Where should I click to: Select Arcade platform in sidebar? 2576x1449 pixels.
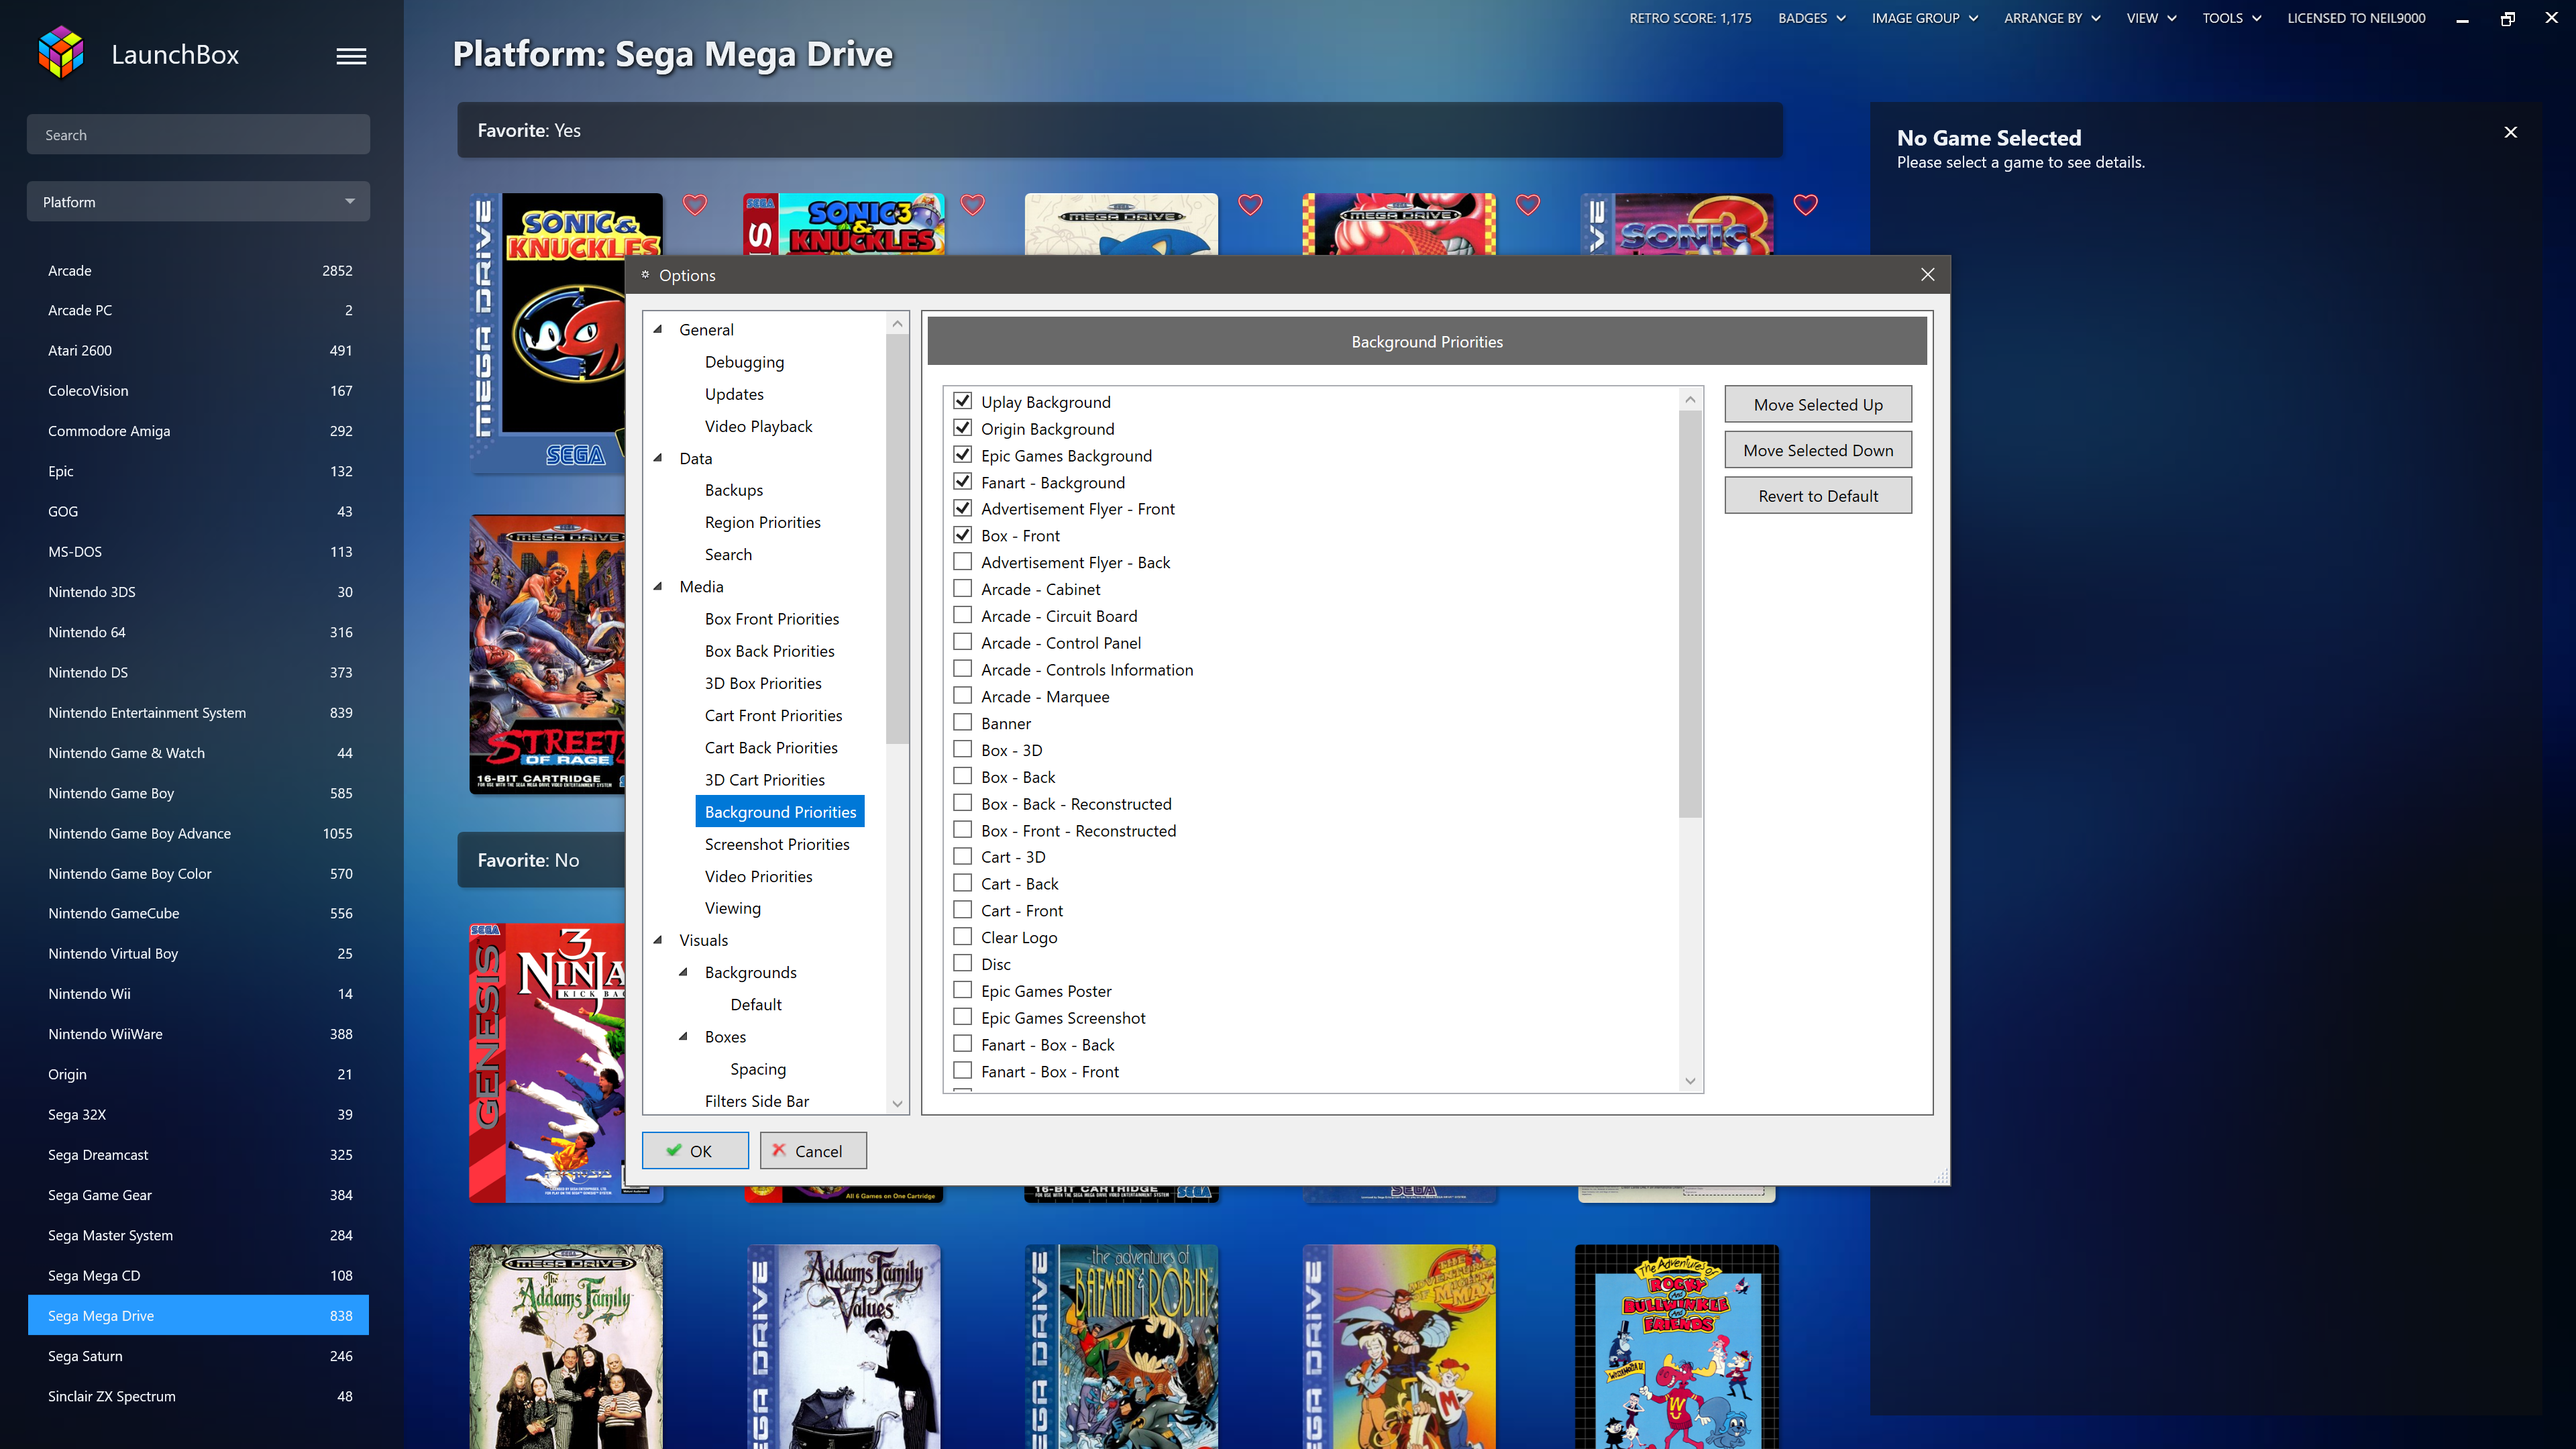(198, 270)
